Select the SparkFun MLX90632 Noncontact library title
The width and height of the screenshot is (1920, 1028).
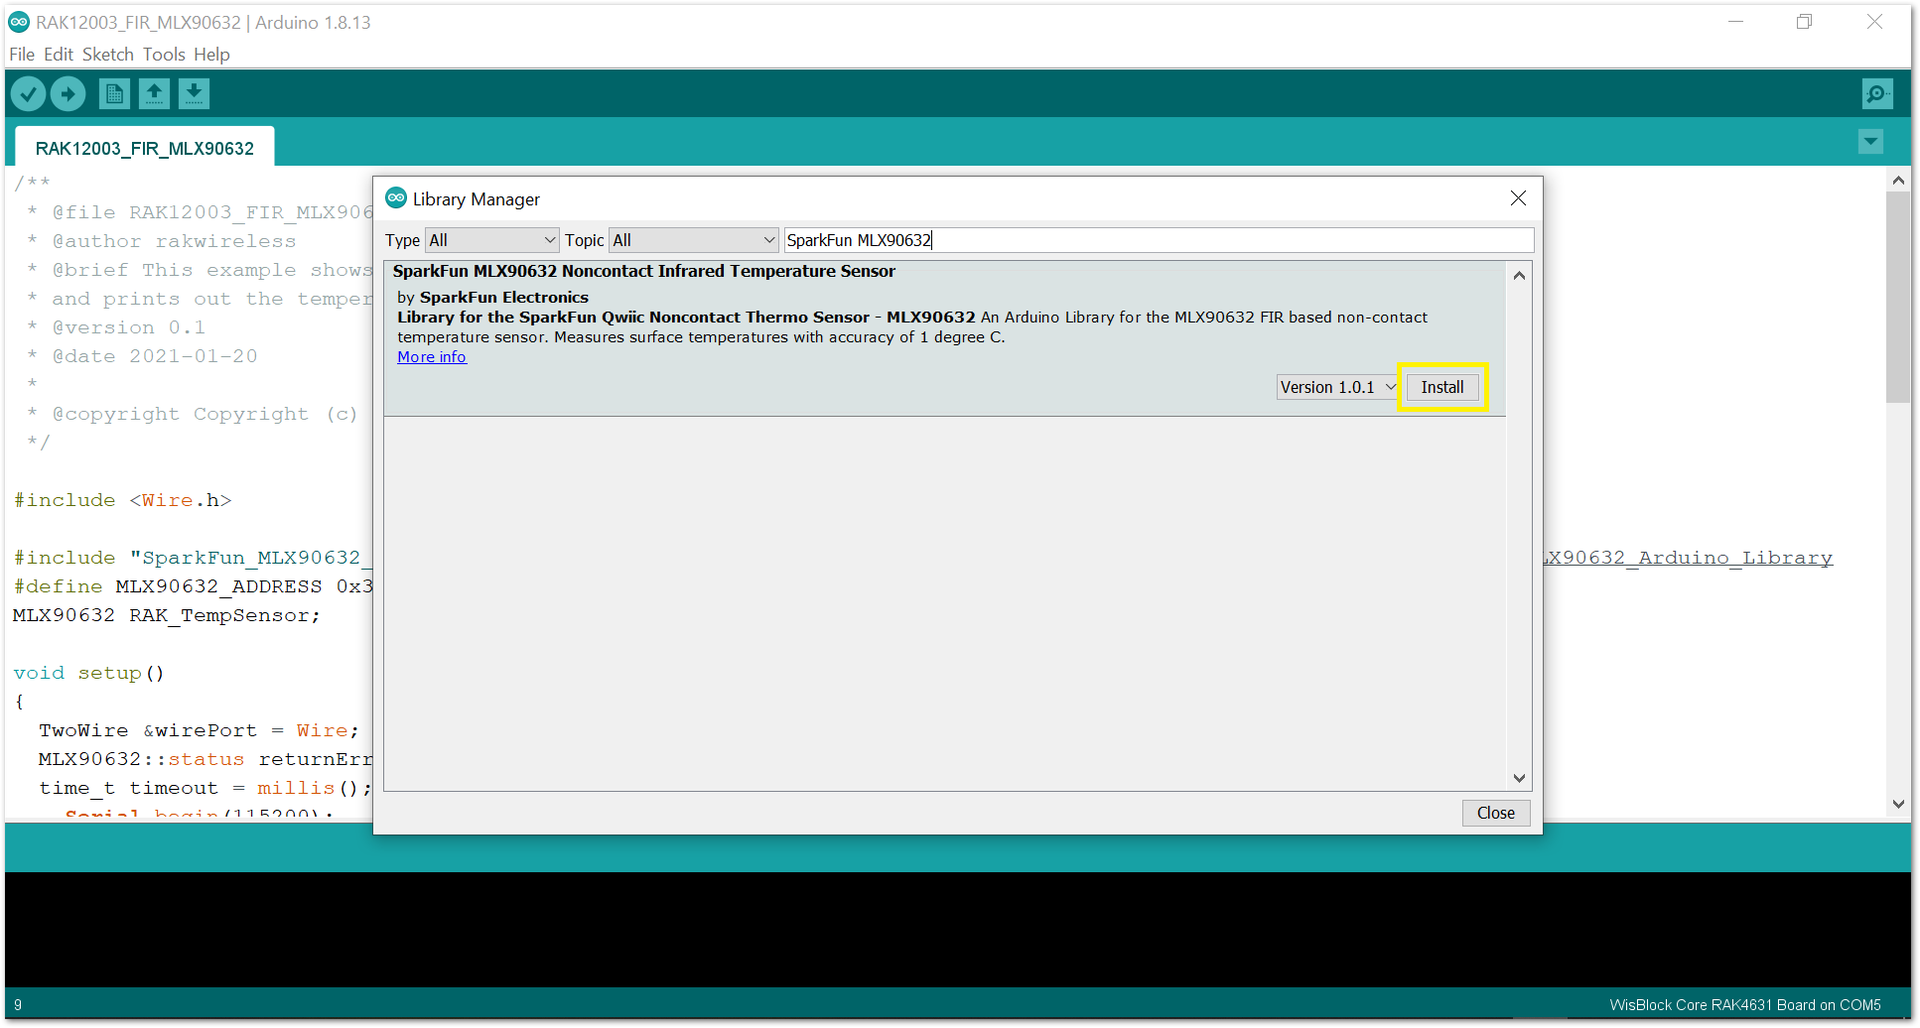[644, 271]
